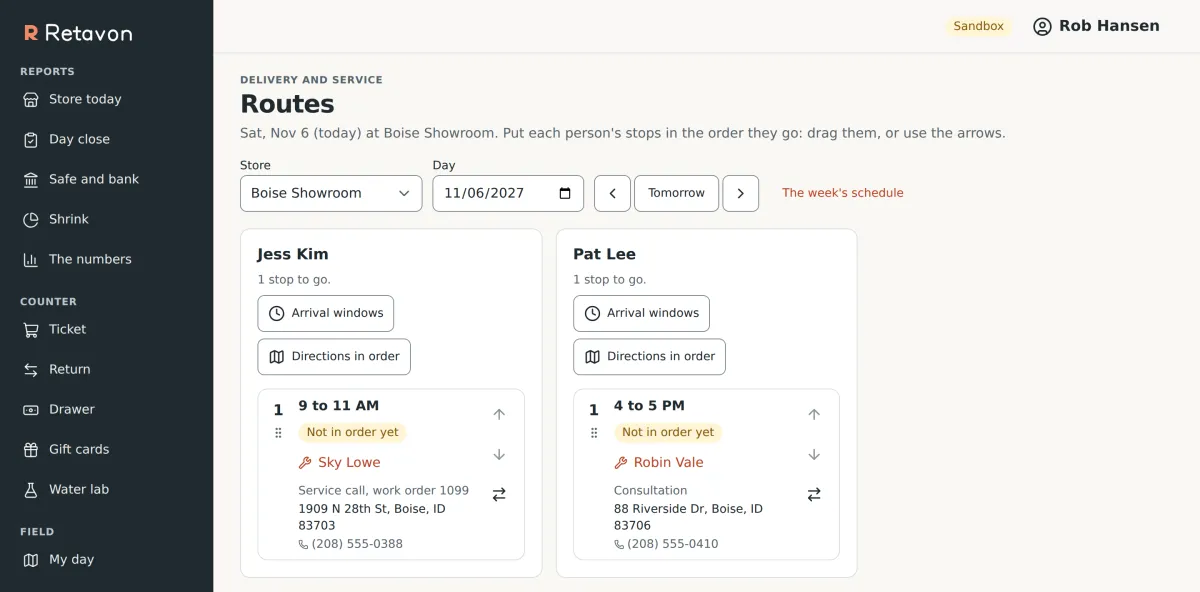Click Not in order yet badge on Robin Vale stop
The width and height of the screenshot is (1200, 592).
[668, 432]
